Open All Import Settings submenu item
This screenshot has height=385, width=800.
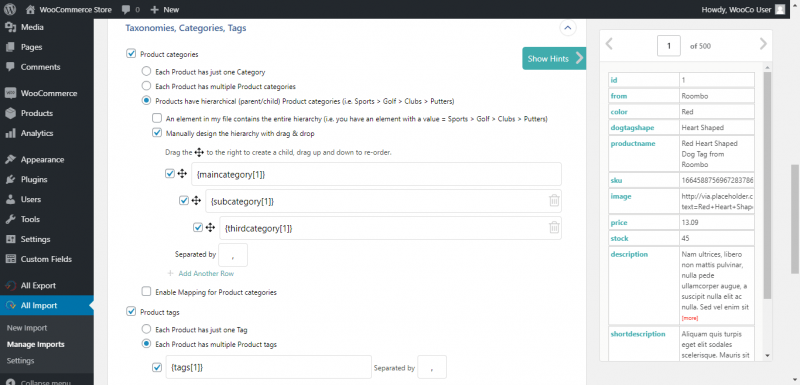(x=20, y=361)
